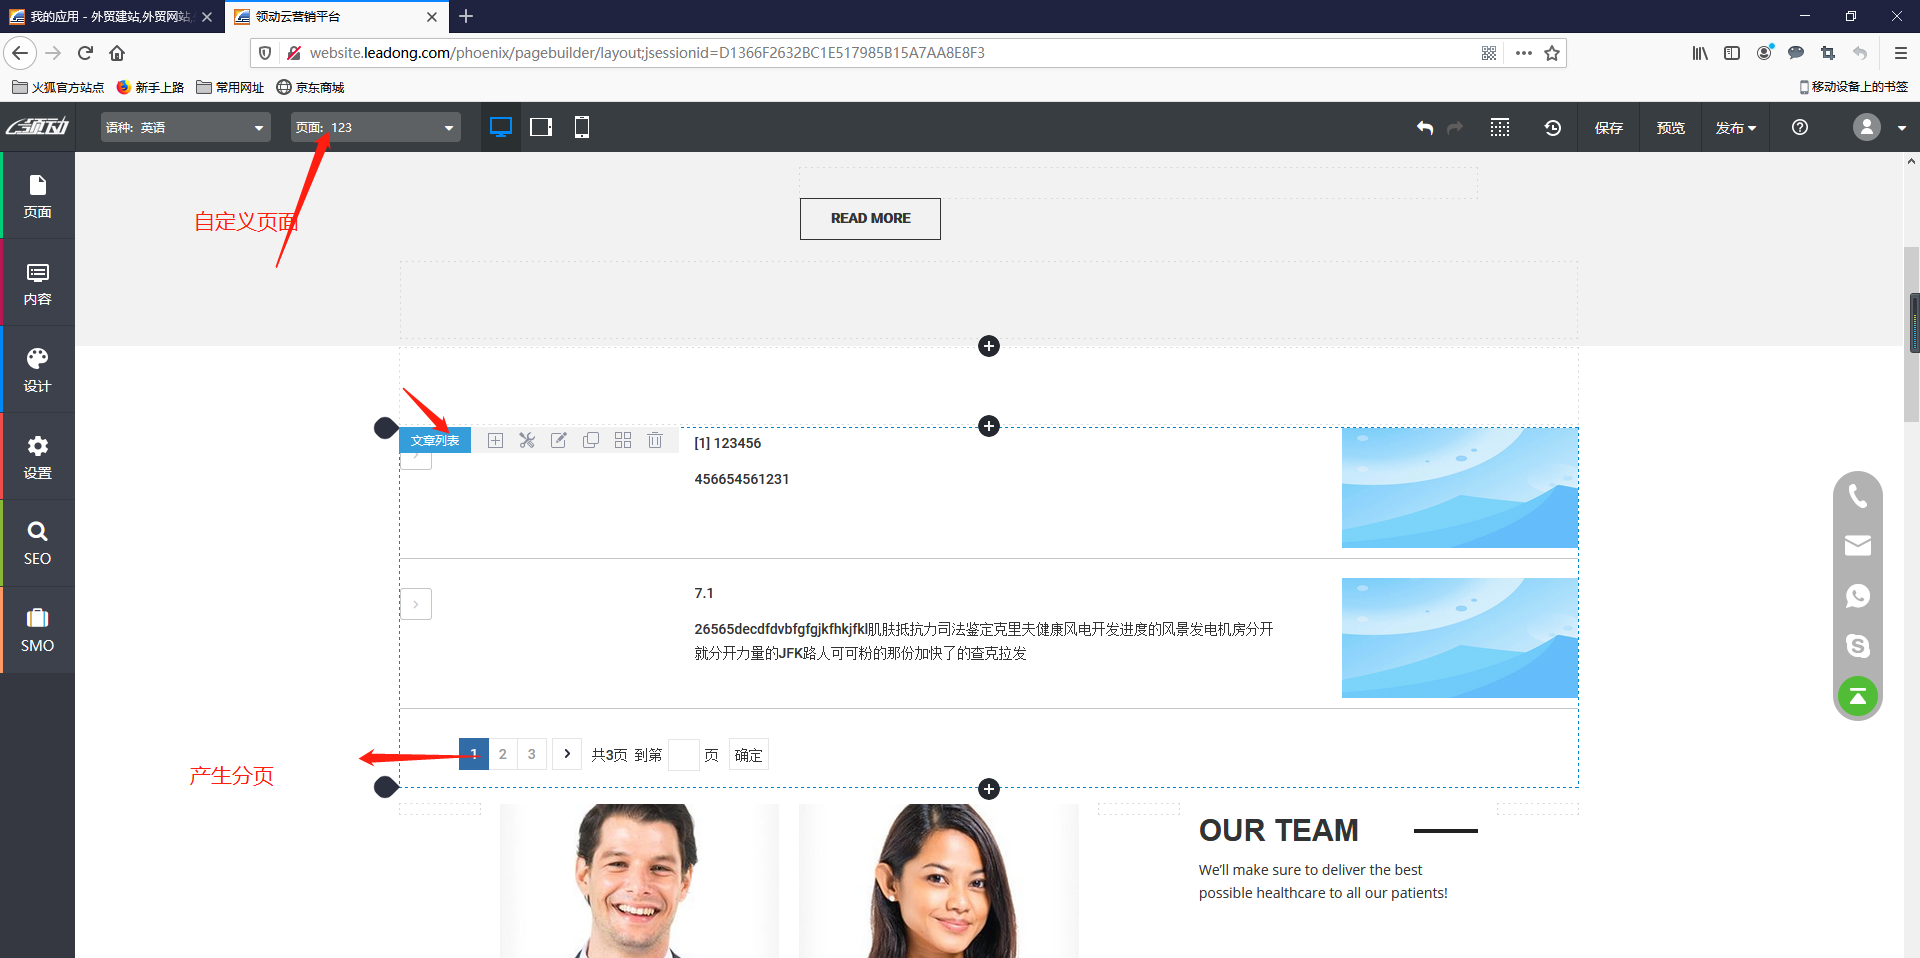This screenshot has width=1920, height=958.
Task: Expand the 发布 publish dropdown
Action: [1735, 128]
